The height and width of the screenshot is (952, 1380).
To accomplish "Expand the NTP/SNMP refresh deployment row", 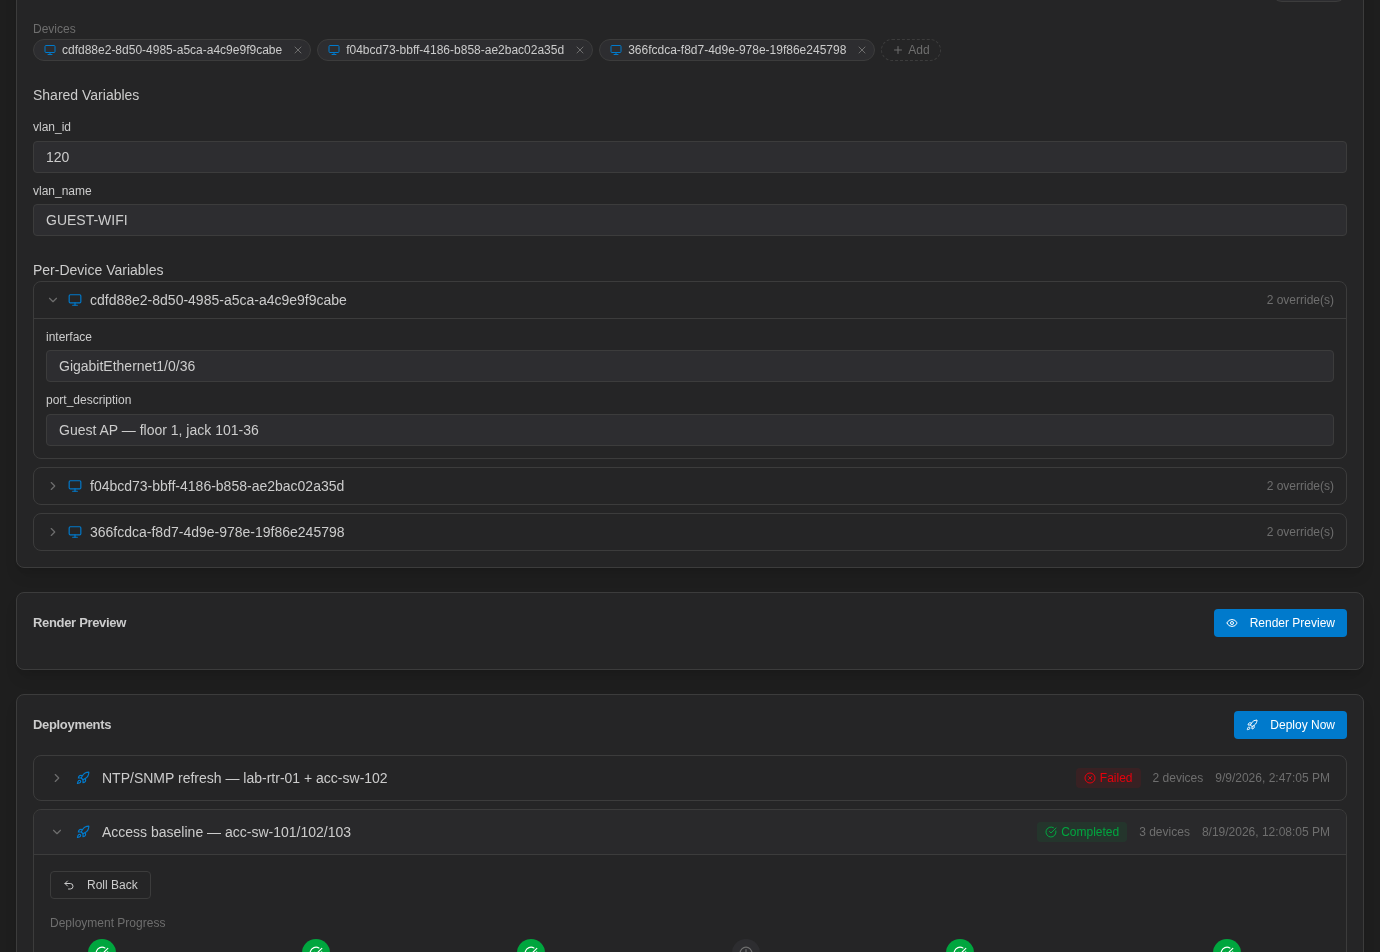I will click(57, 778).
